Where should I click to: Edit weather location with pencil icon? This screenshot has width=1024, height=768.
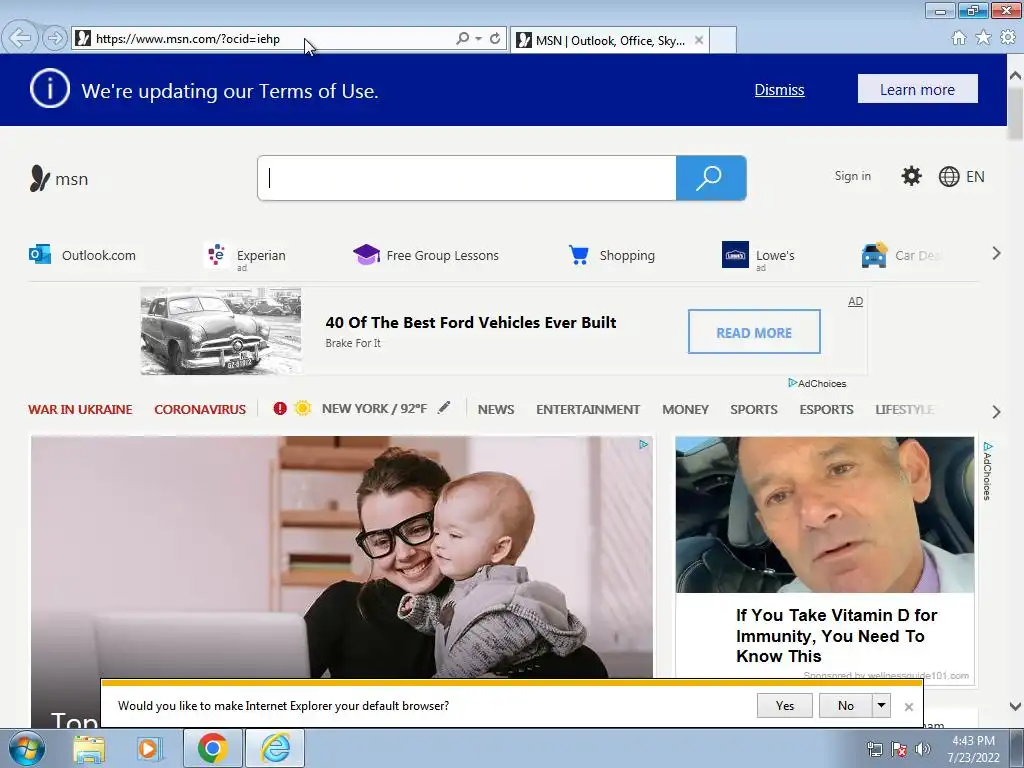pyautogui.click(x=444, y=408)
